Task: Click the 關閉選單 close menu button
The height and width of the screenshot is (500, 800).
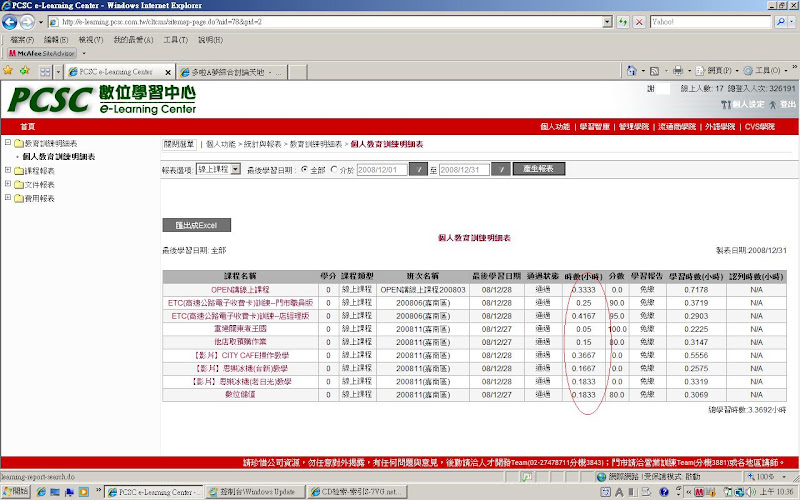Action: coord(179,144)
